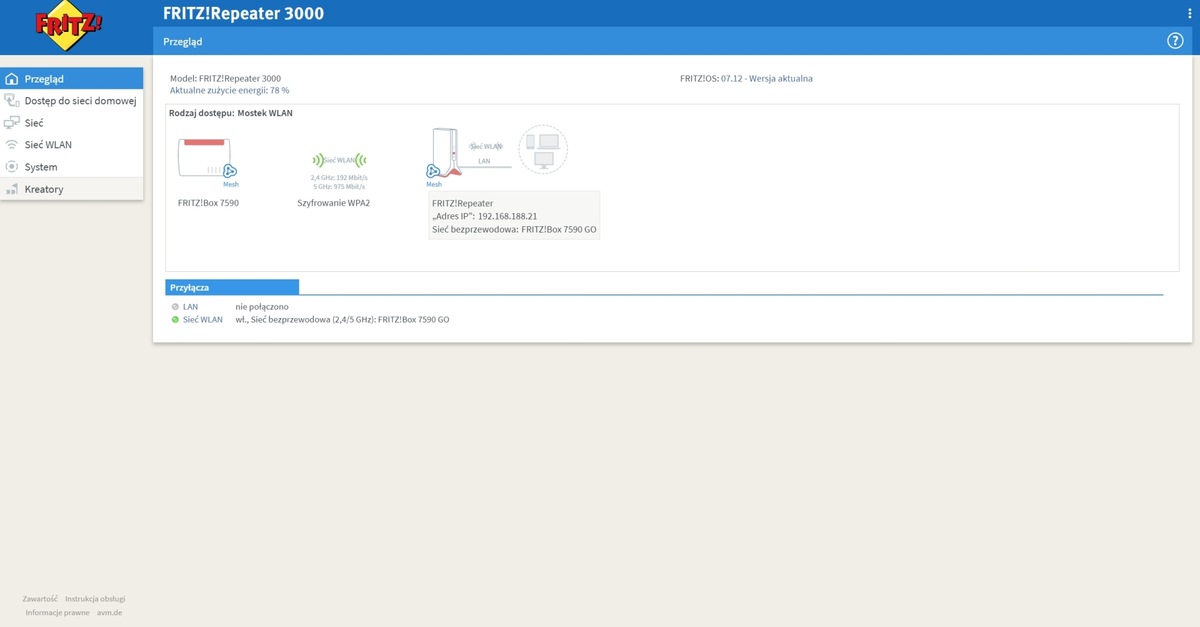The height and width of the screenshot is (627, 1200).
Task: Open Dostęp do sieci domowej menu
Action: (x=72, y=101)
